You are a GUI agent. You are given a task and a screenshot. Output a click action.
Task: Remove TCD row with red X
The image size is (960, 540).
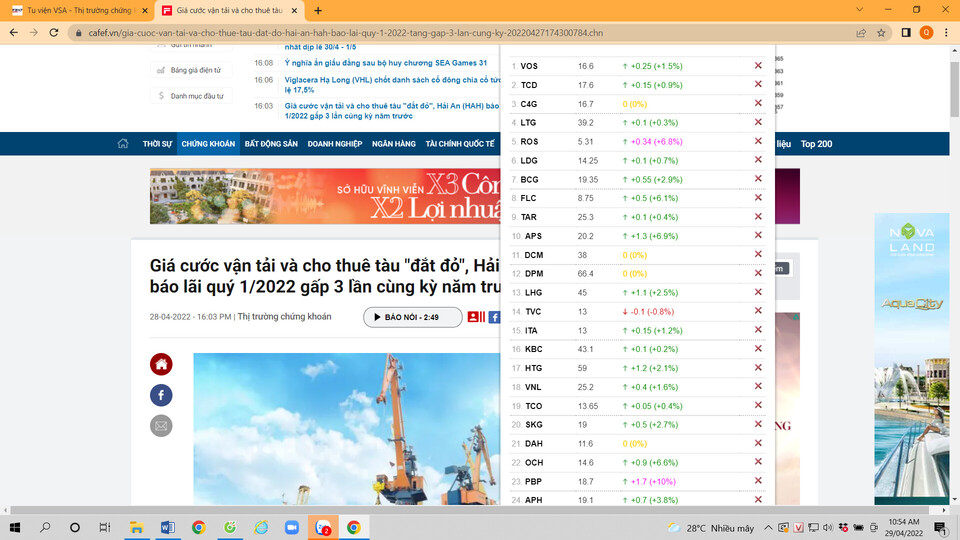tap(758, 84)
